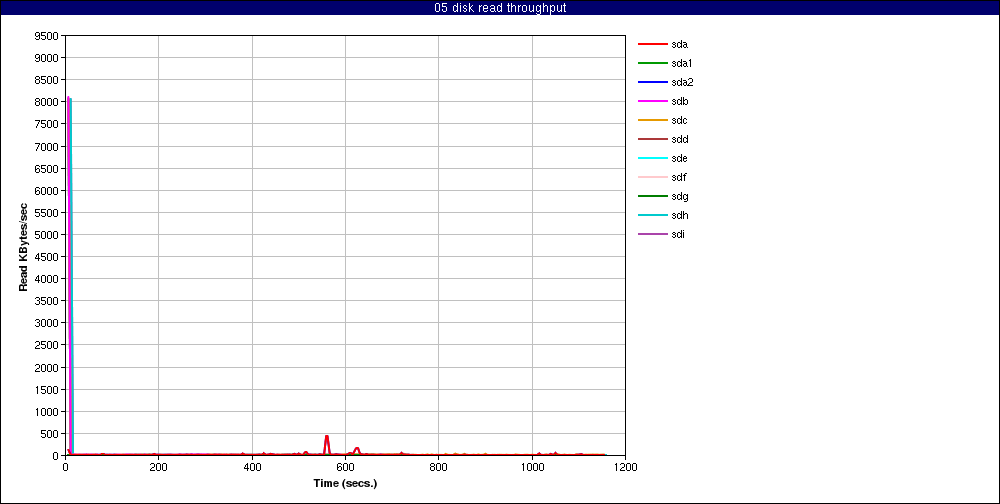Click the 8000 y-axis tick value

pos(47,102)
